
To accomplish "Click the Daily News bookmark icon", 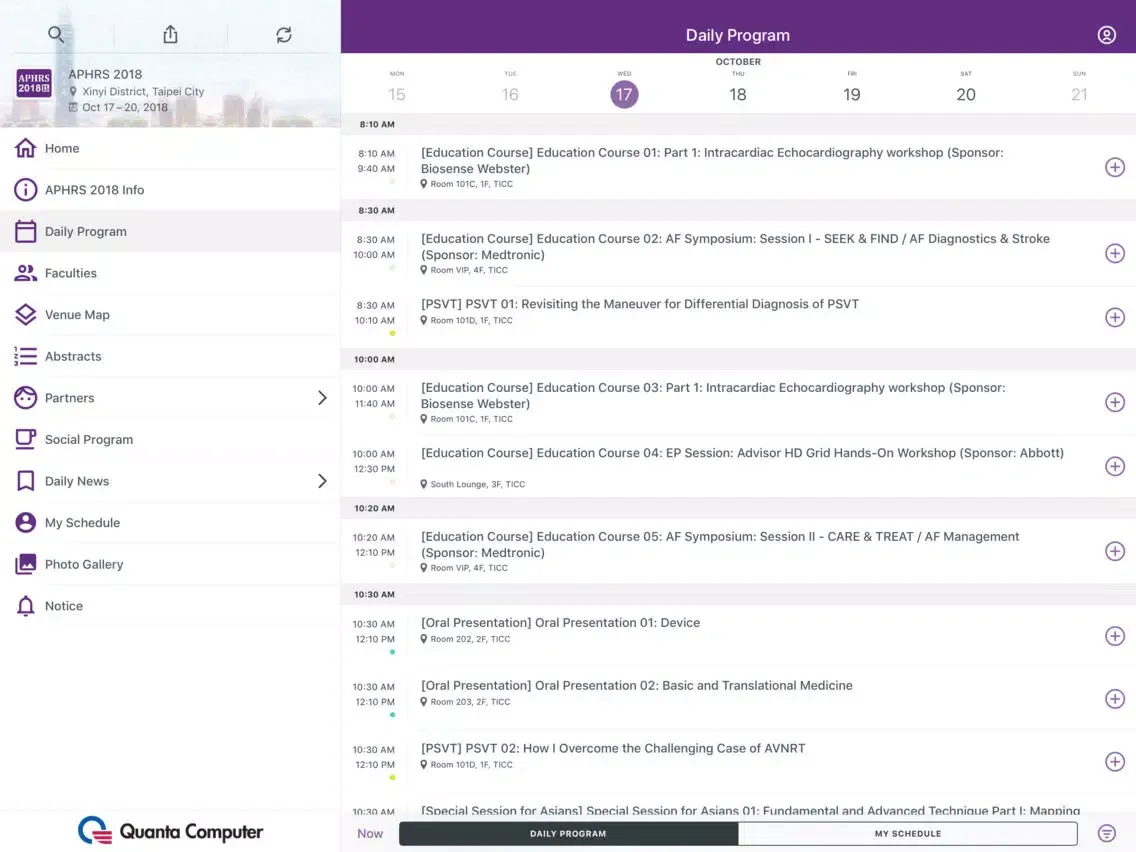I will tap(25, 481).
